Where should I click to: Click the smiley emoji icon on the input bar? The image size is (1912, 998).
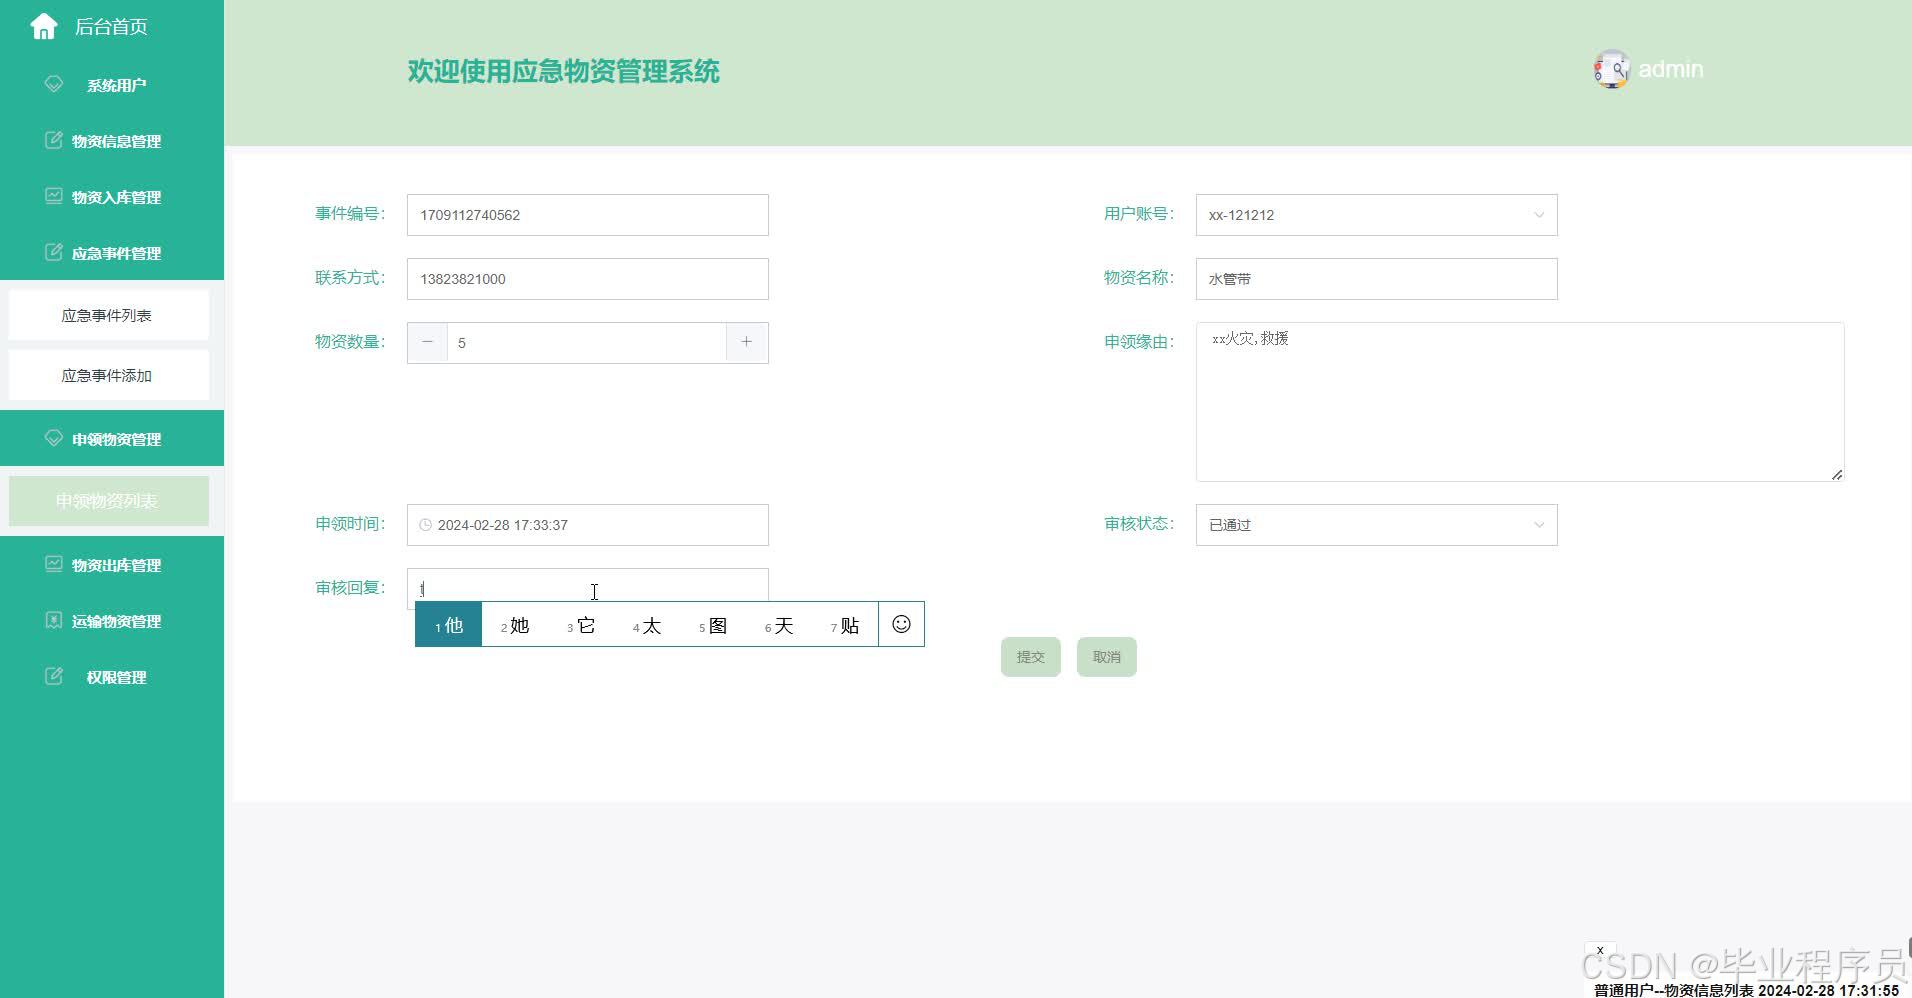tap(901, 623)
